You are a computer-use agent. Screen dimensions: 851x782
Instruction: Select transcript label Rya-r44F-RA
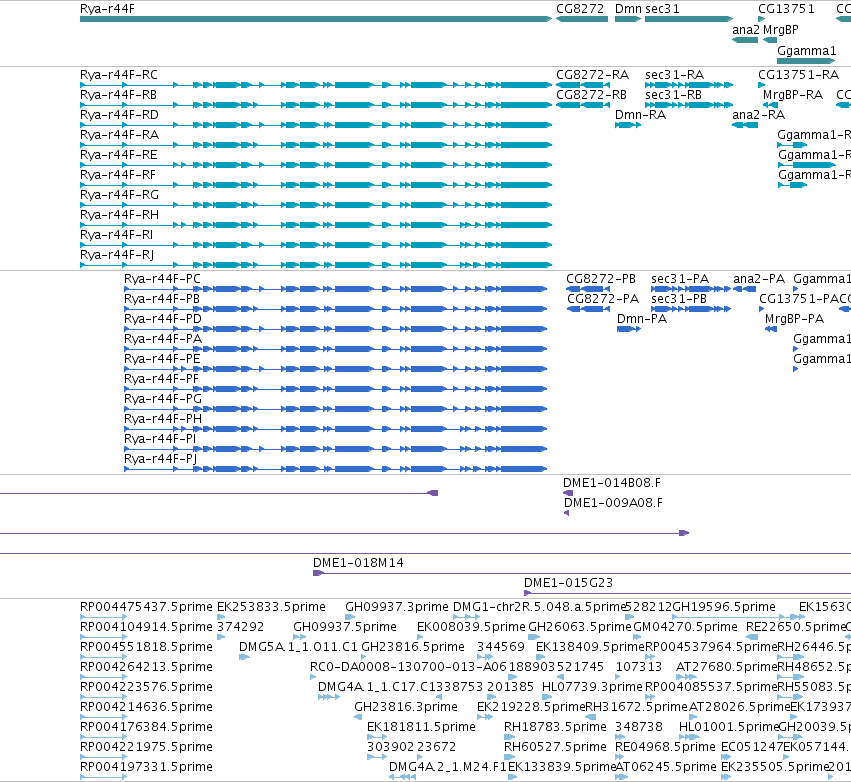(119, 135)
